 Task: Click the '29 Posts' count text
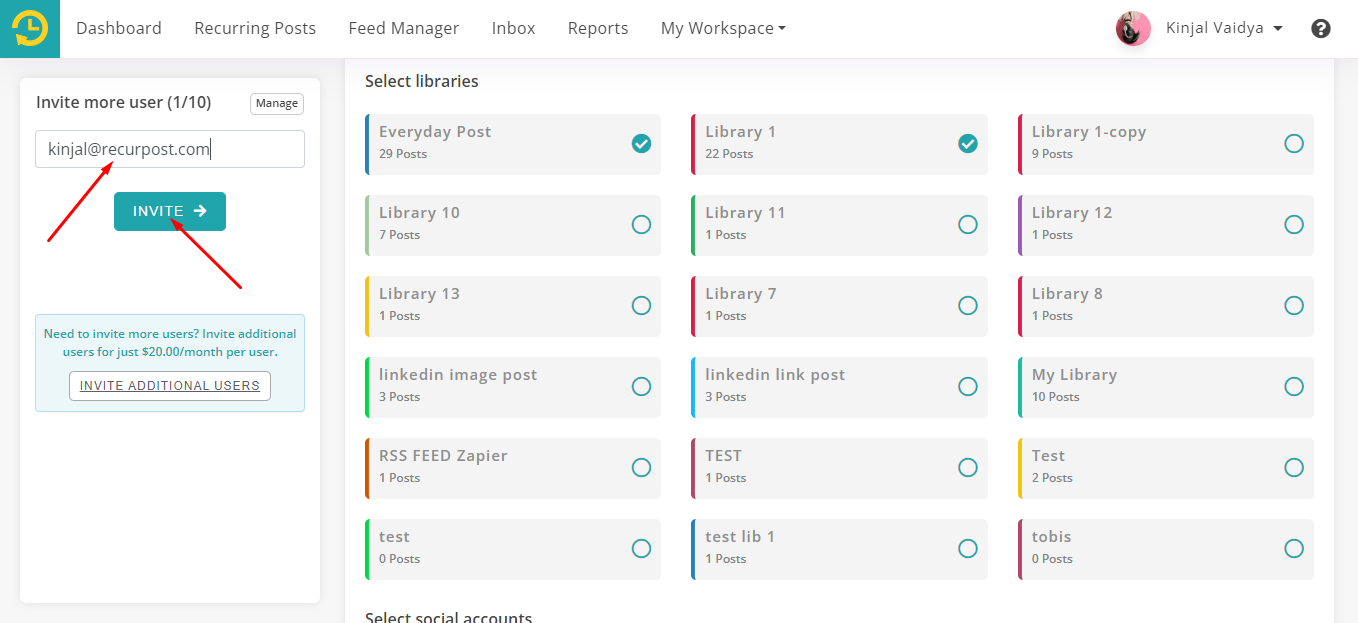coord(403,154)
